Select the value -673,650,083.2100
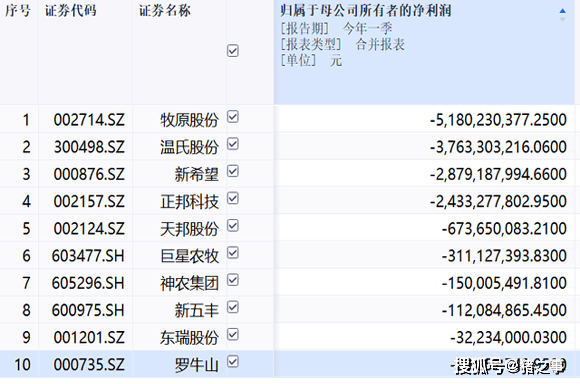 pyautogui.click(x=504, y=229)
